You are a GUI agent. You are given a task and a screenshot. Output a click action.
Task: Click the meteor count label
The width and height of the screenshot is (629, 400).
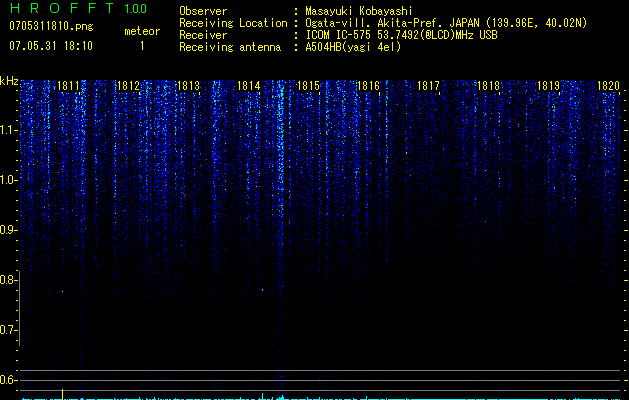(x=142, y=31)
